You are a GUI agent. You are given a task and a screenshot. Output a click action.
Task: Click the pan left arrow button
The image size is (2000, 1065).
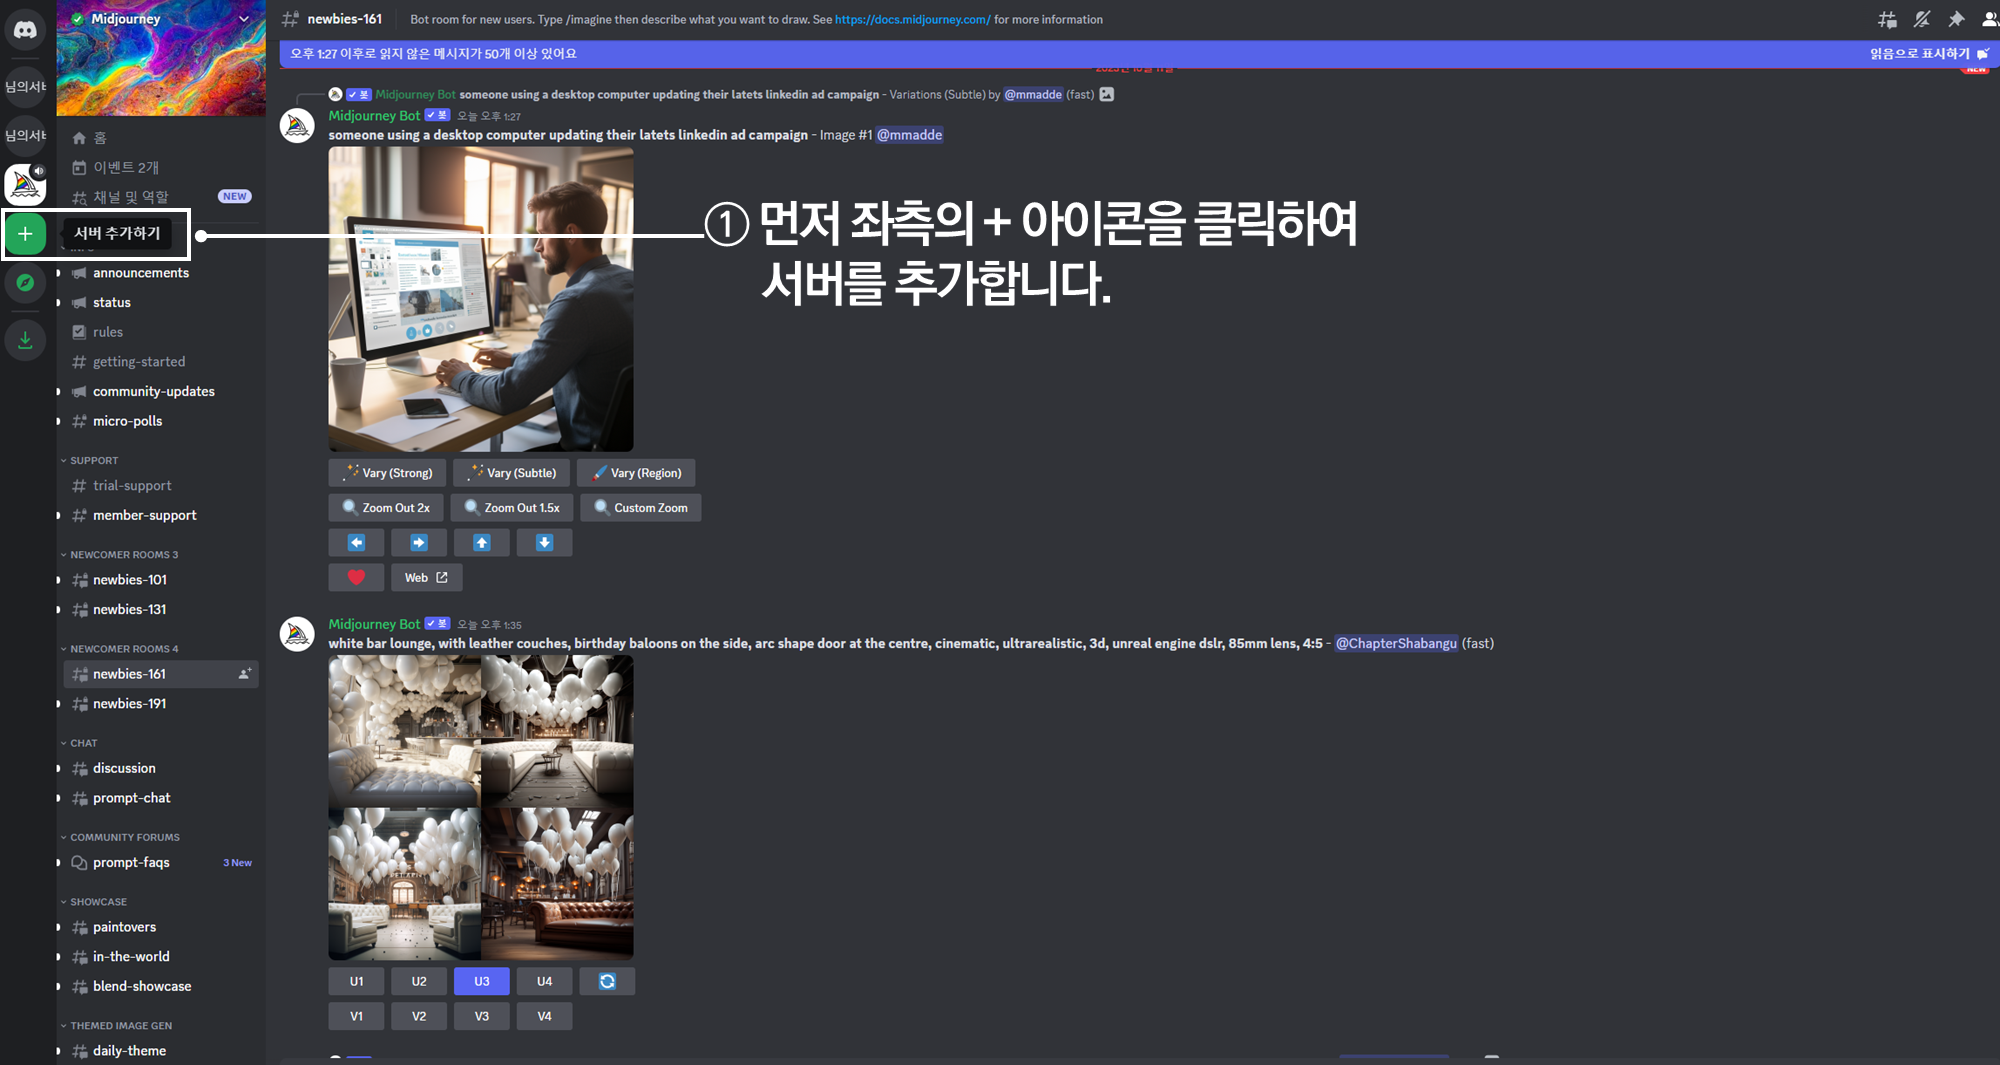click(x=356, y=543)
